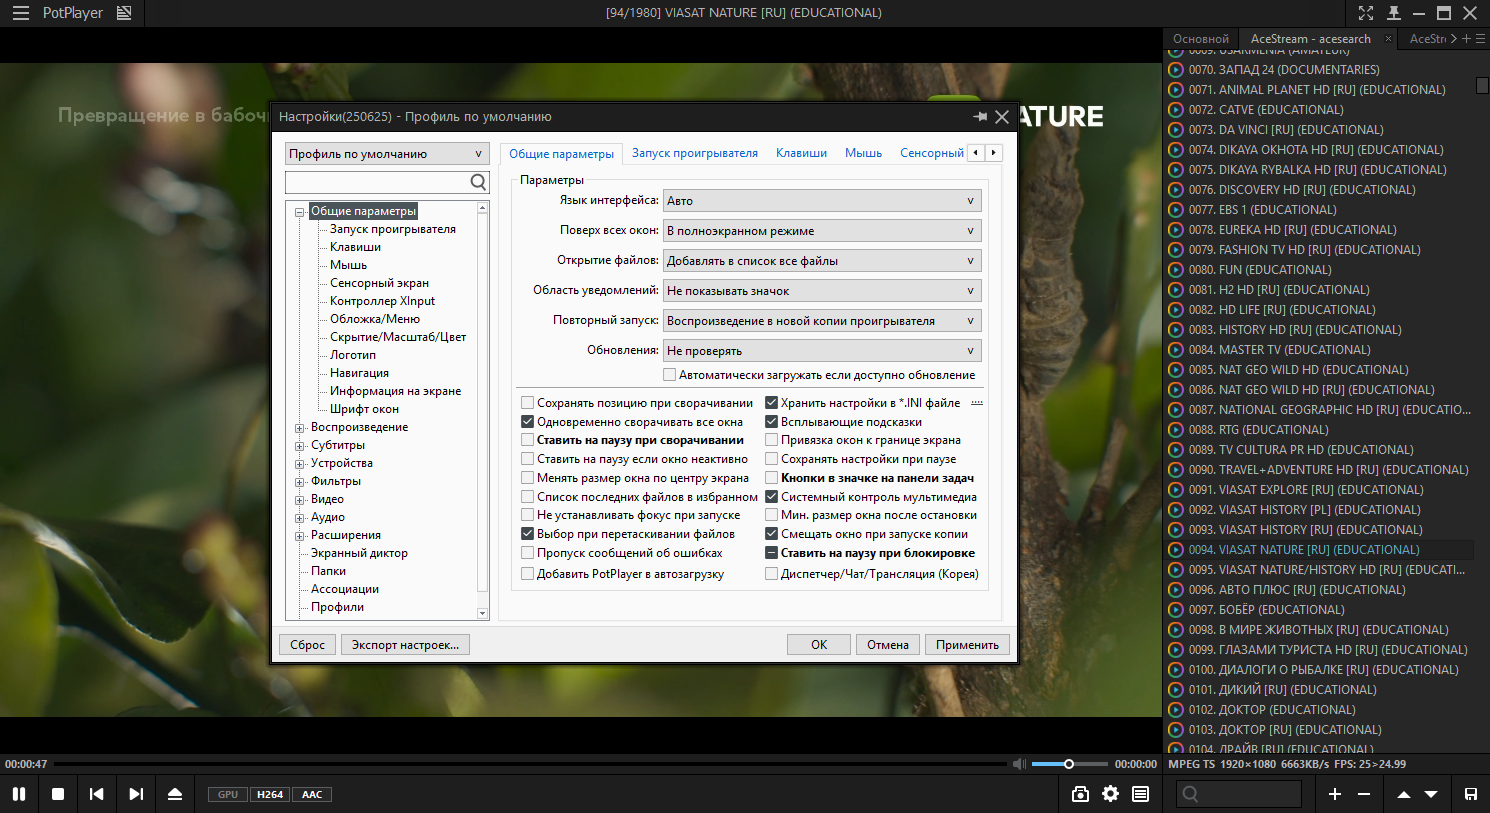Select 'Экранный диктор' in settings tree
This screenshot has width=1490, height=813.
[x=359, y=553]
